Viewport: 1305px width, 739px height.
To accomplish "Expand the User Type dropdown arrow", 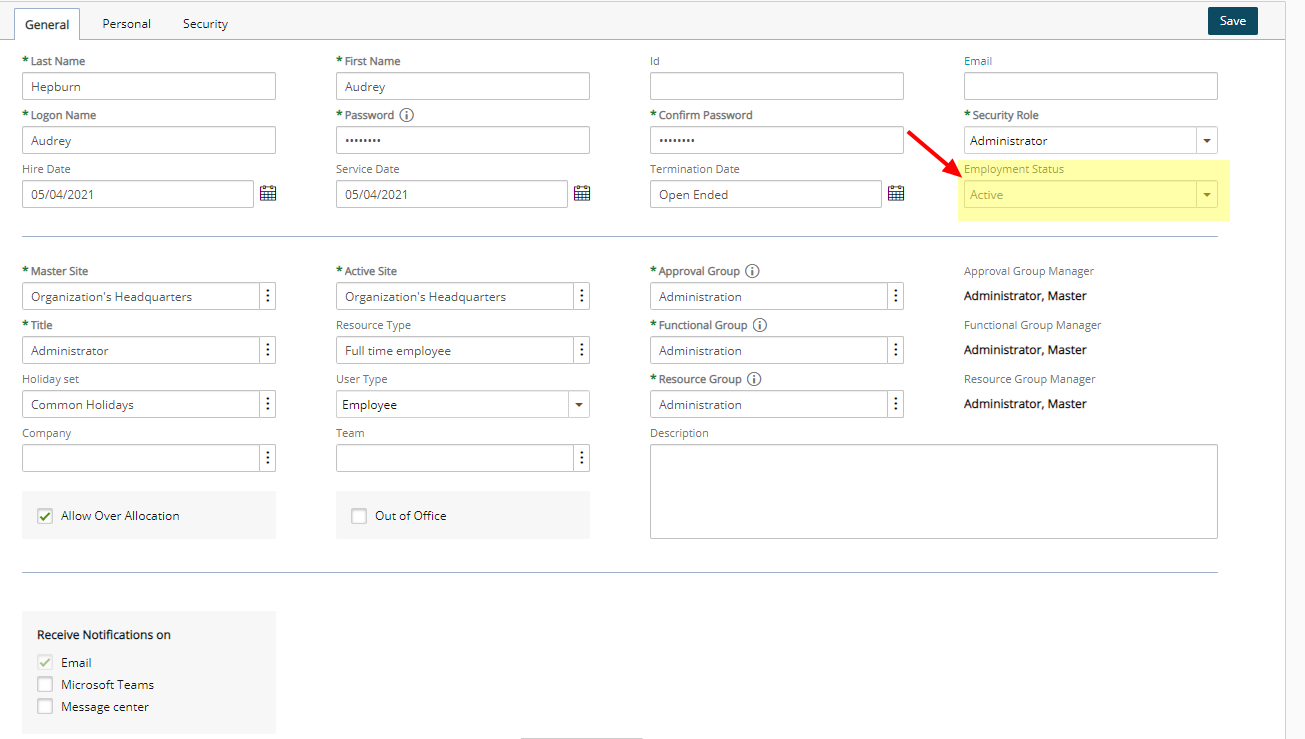I will pos(579,405).
